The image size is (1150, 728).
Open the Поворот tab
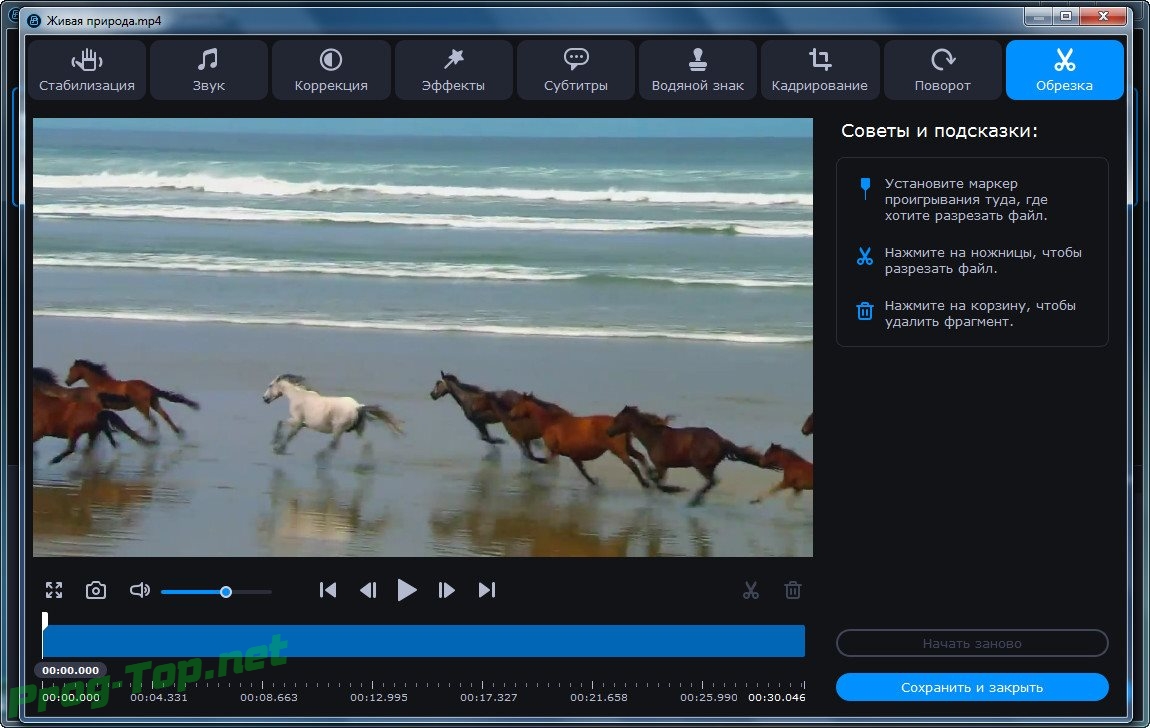[943, 70]
